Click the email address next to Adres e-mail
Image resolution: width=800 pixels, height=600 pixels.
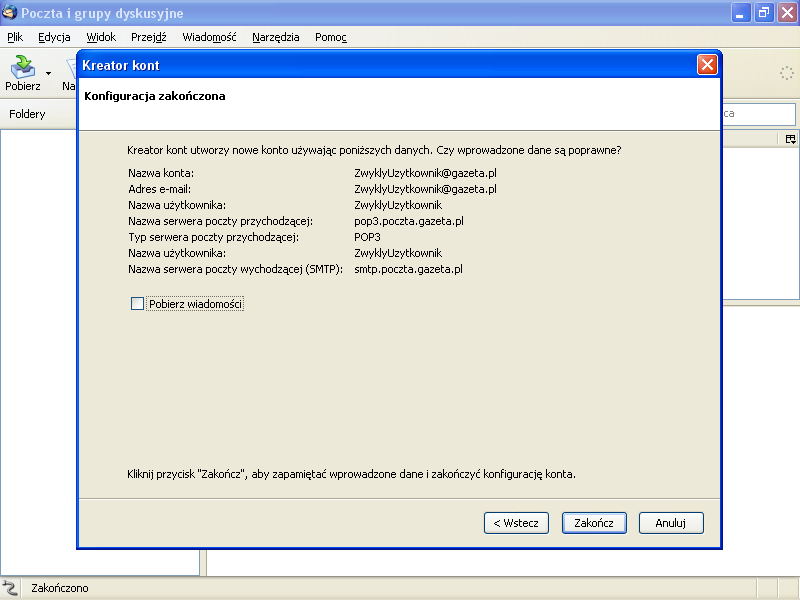(425, 189)
